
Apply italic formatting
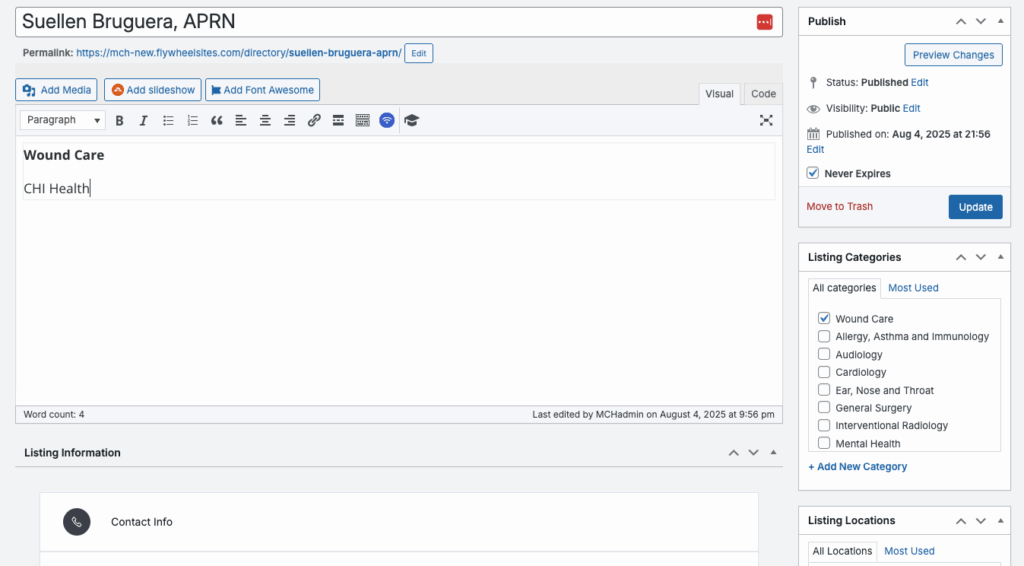pos(143,120)
